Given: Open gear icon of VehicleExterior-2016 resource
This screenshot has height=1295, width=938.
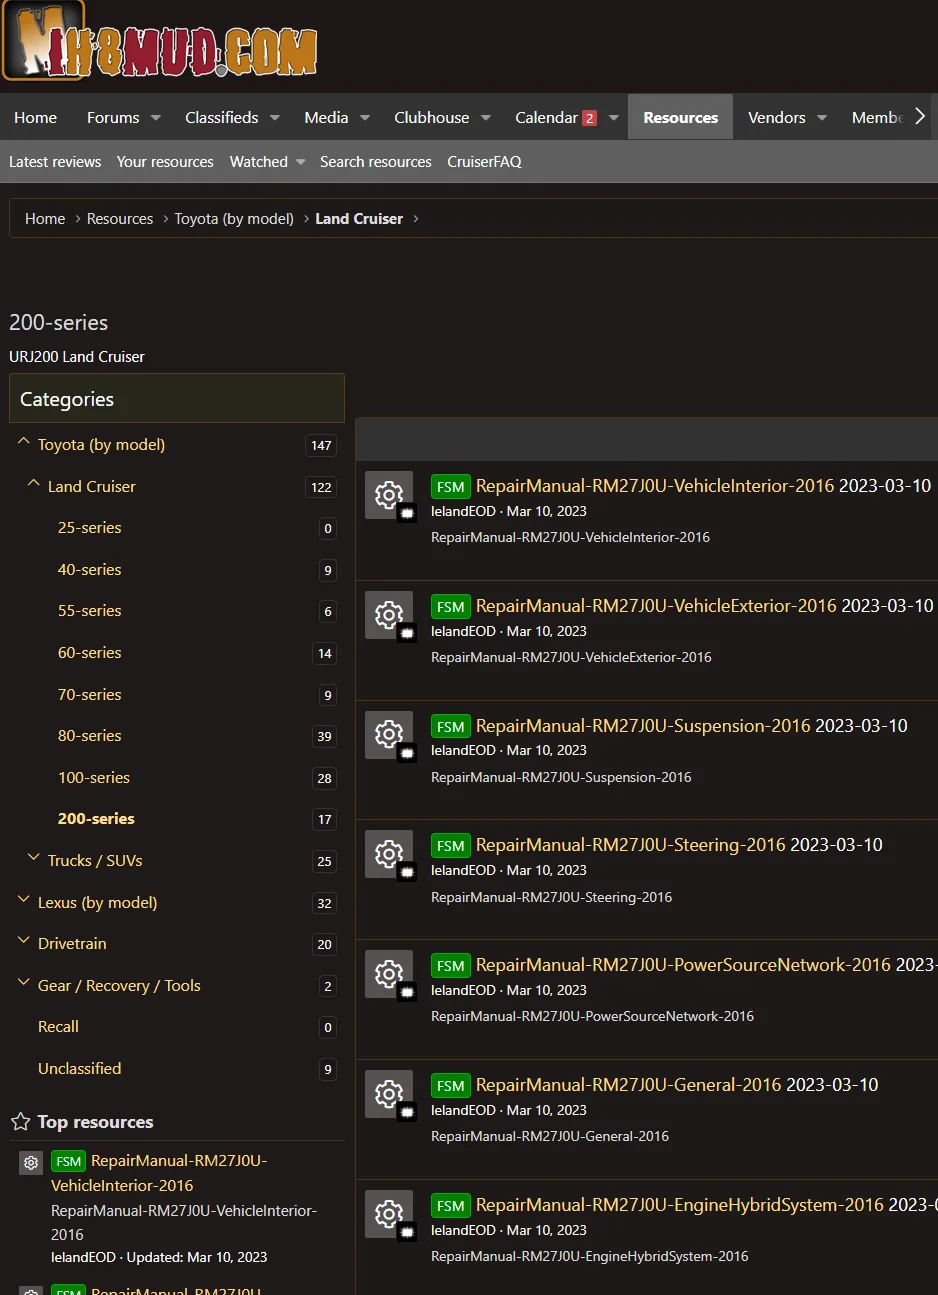Looking at the screenshot, I should (389, 615).
